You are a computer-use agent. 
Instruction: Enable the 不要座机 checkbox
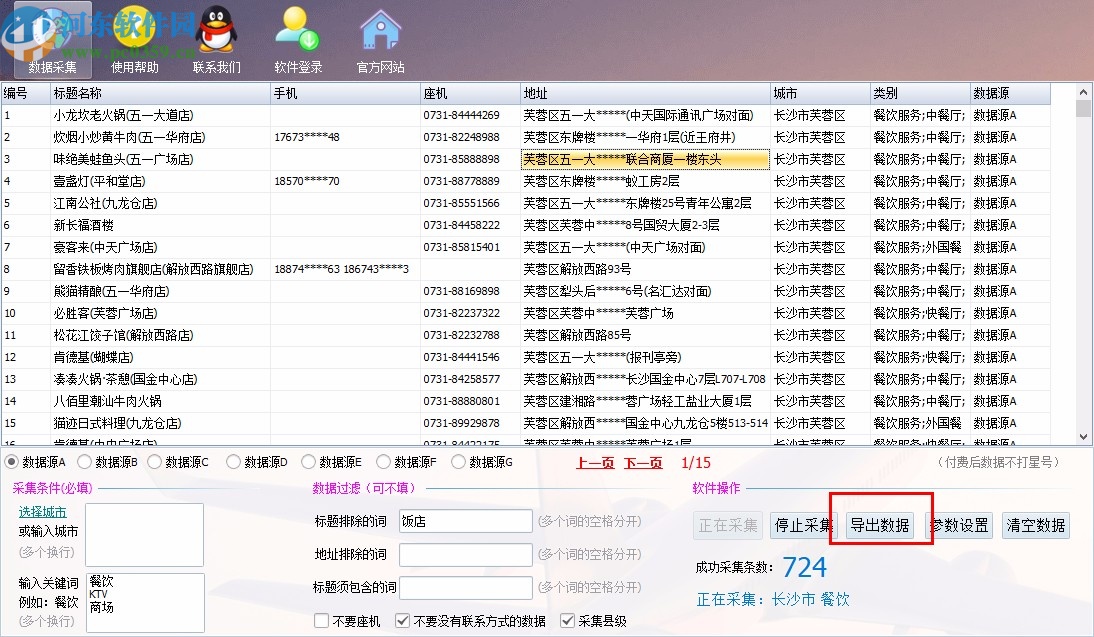tap(322, 620)
